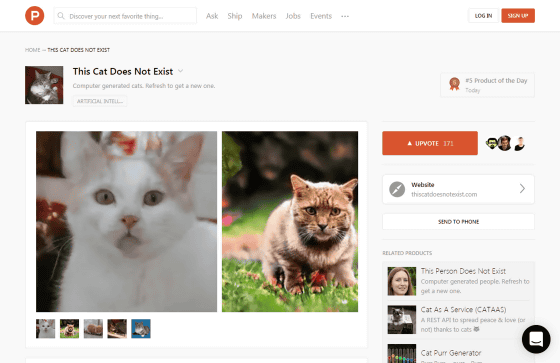Open This Person Does Not Exist product

tap(463, 271)
